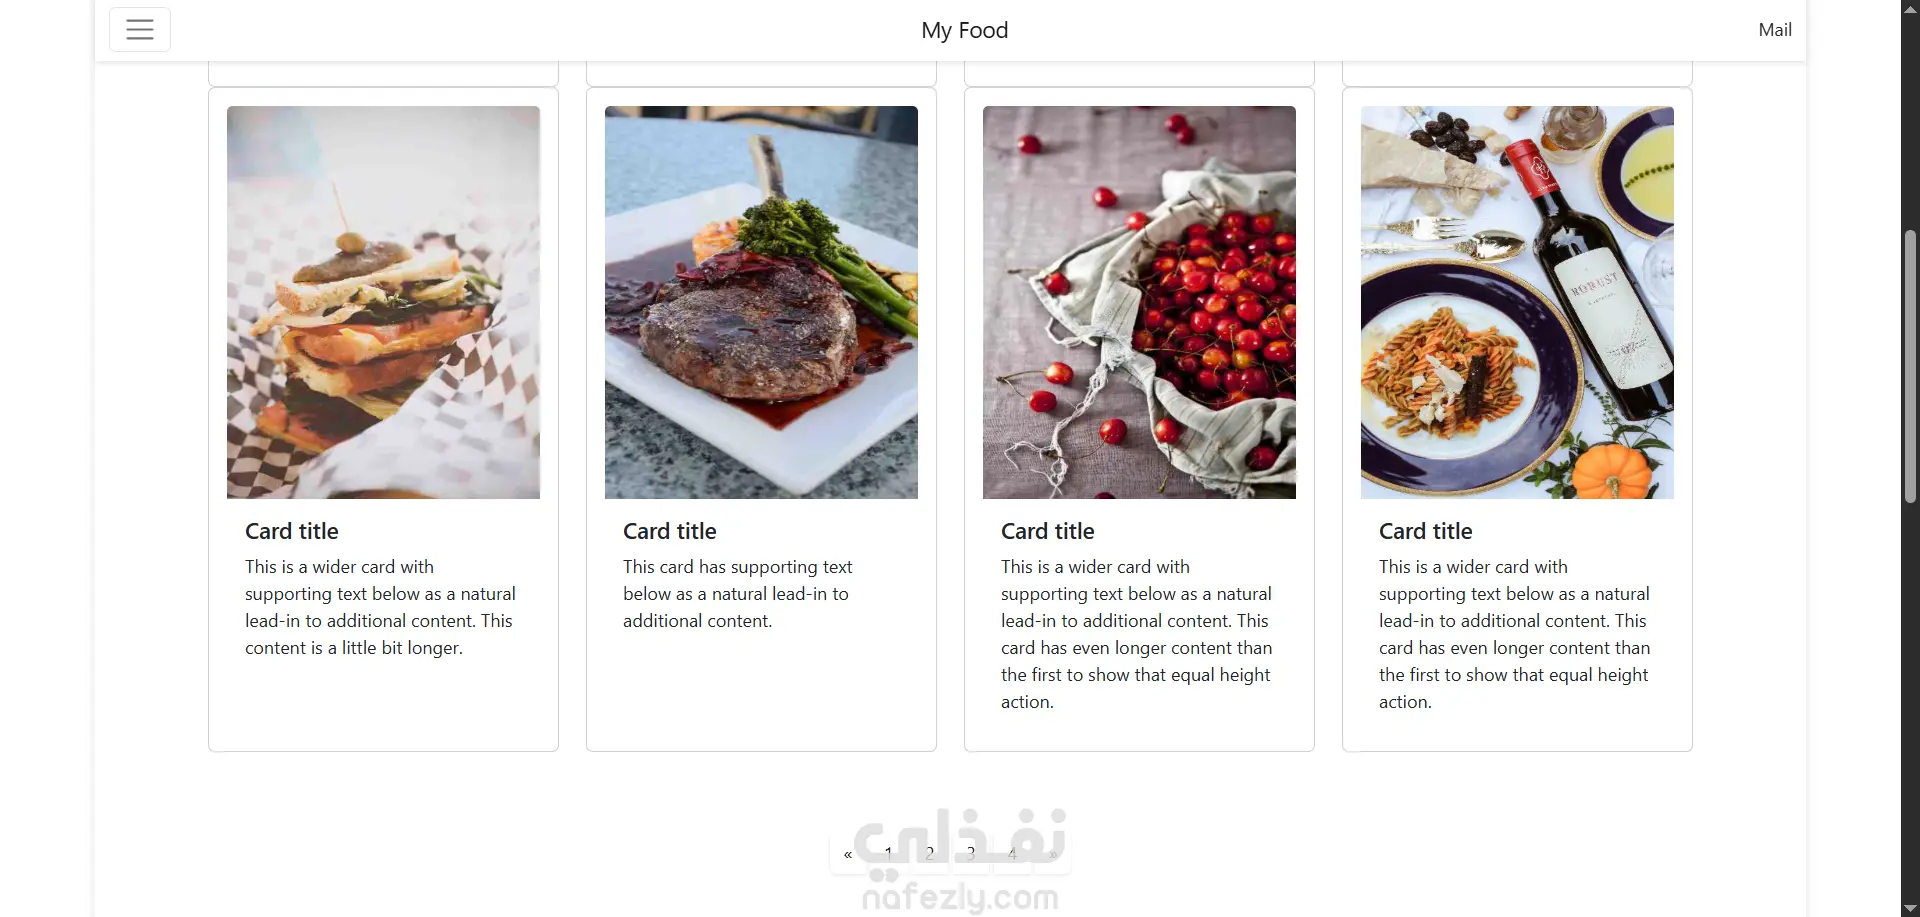Click Card title under the sandwich image
The height and width of the screenshot is (917, 1920).
pyautogui.click(x=292, y=531)
